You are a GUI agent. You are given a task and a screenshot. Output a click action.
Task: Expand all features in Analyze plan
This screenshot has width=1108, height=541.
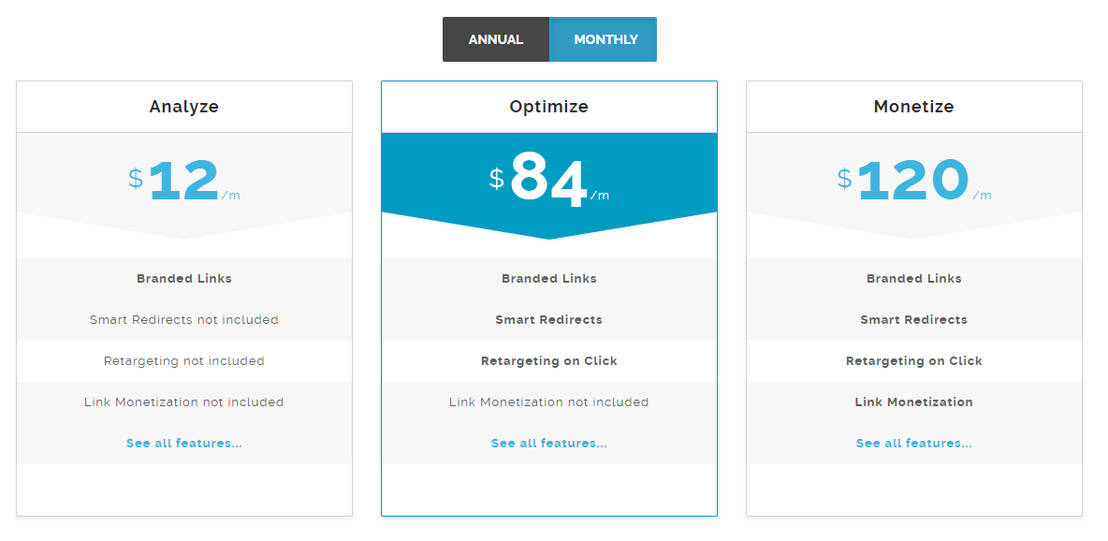(x=184, y=443)
